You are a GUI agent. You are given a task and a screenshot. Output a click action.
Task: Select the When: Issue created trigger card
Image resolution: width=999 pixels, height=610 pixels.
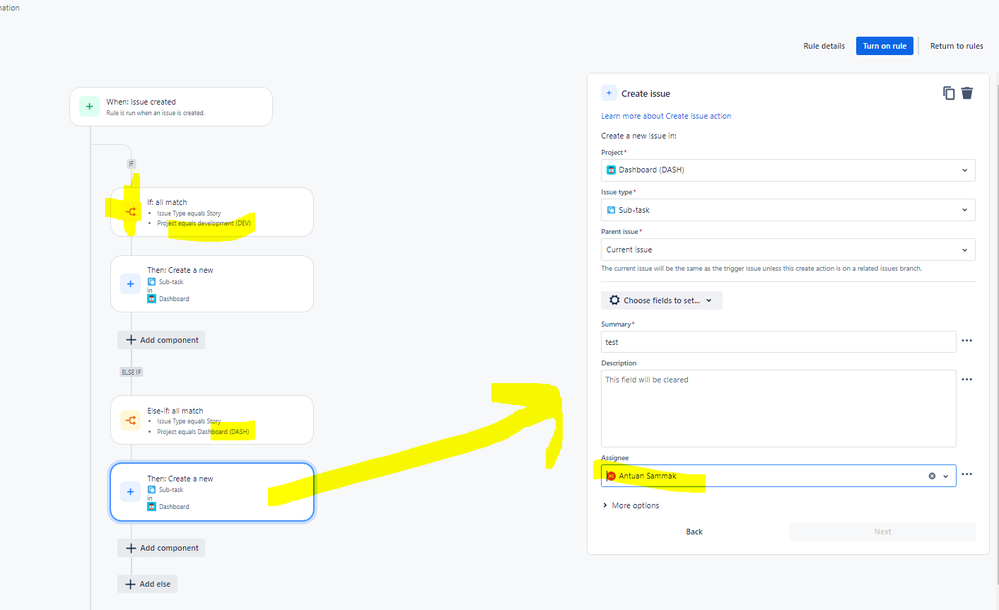[x=171, y=106]
